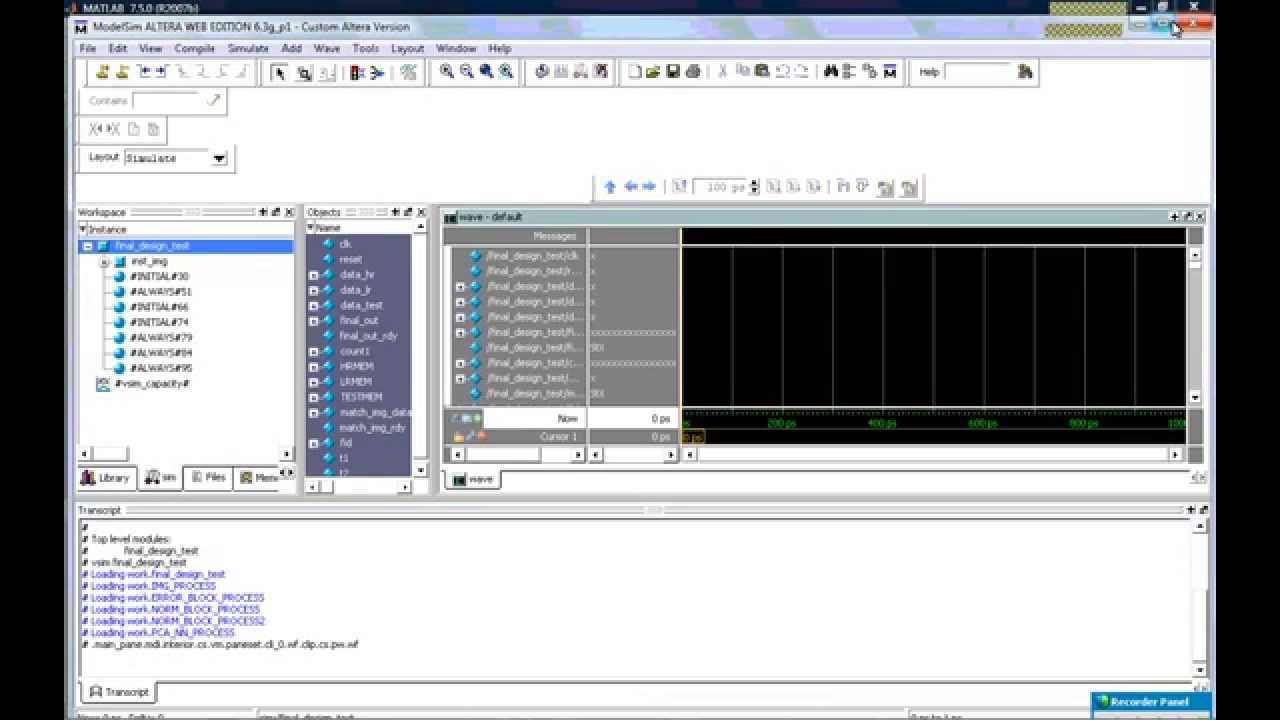This screenshot has height=720, width=1280.
Task: Open the Compile menu
Action: (195, 48)
